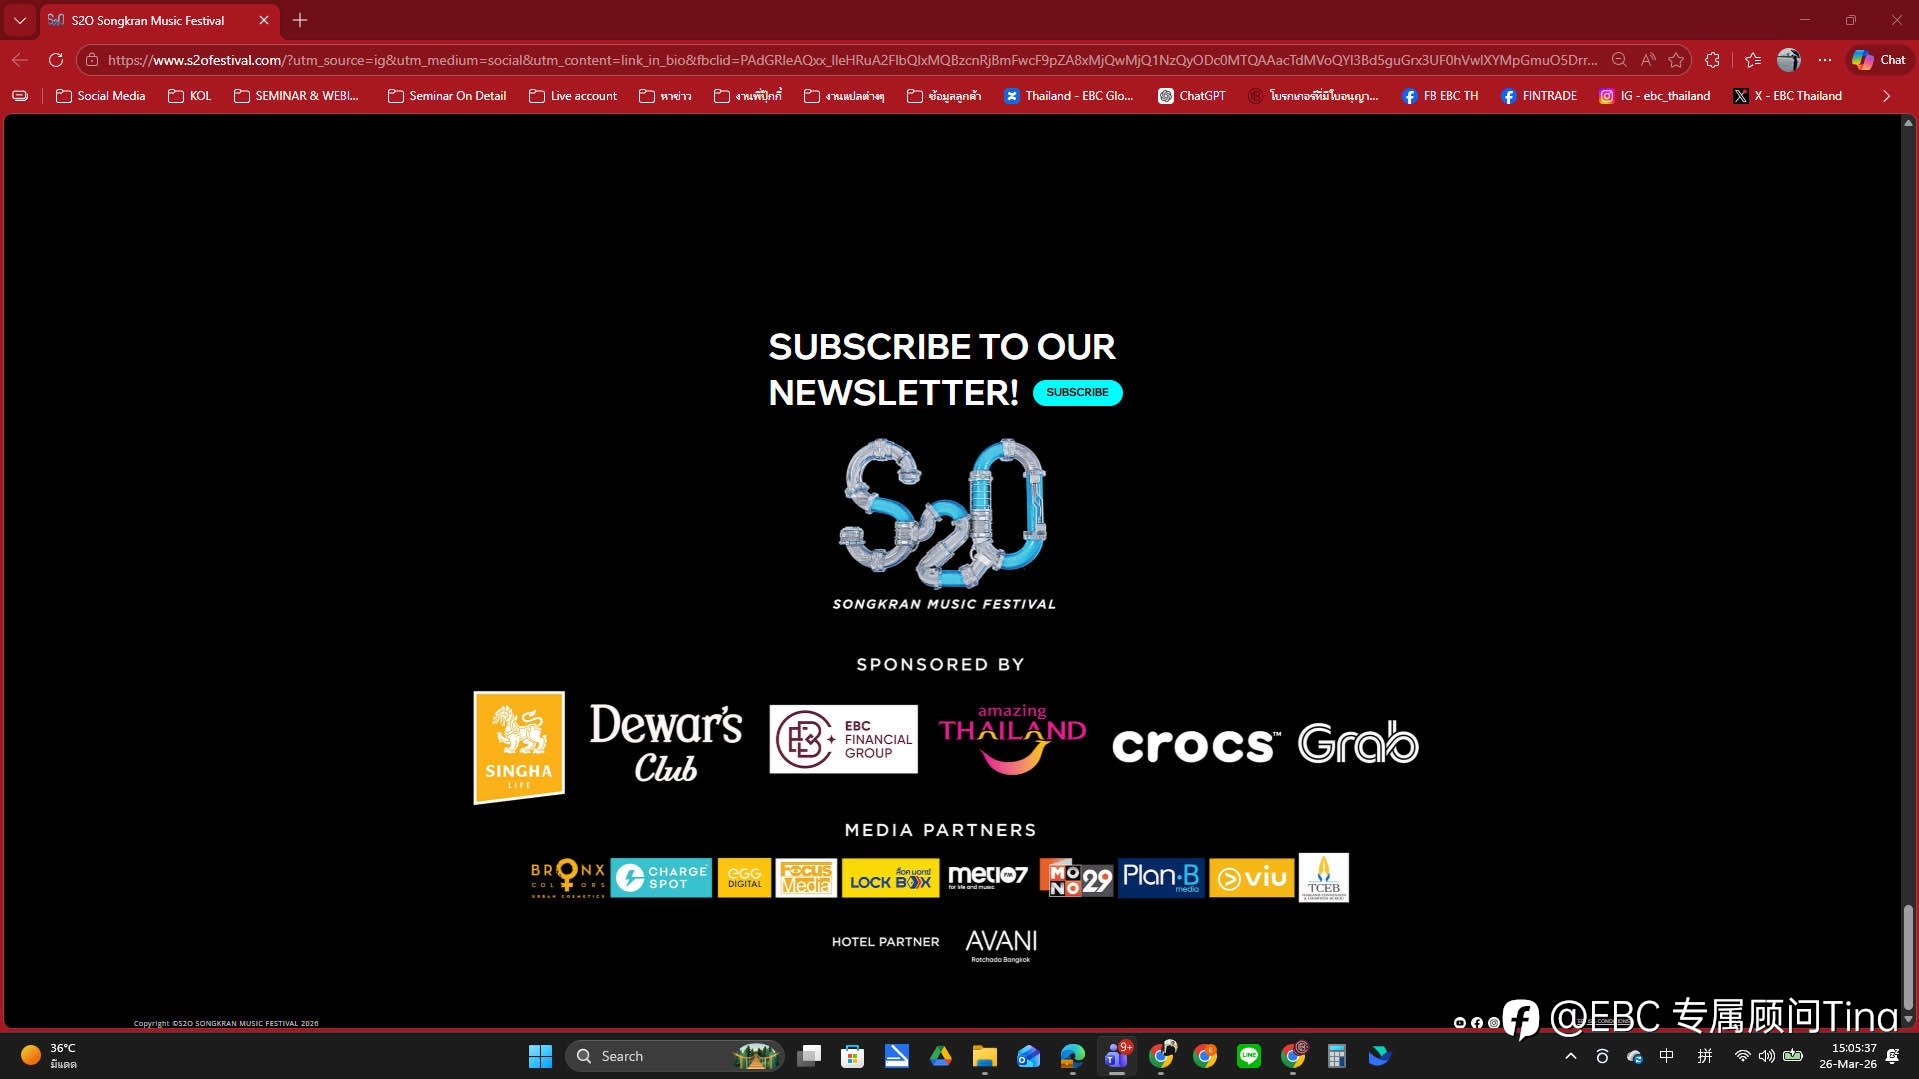Show more bookmarks with overflow chevron
Screen dimensions: 1919x1079
pos(1887,96)
